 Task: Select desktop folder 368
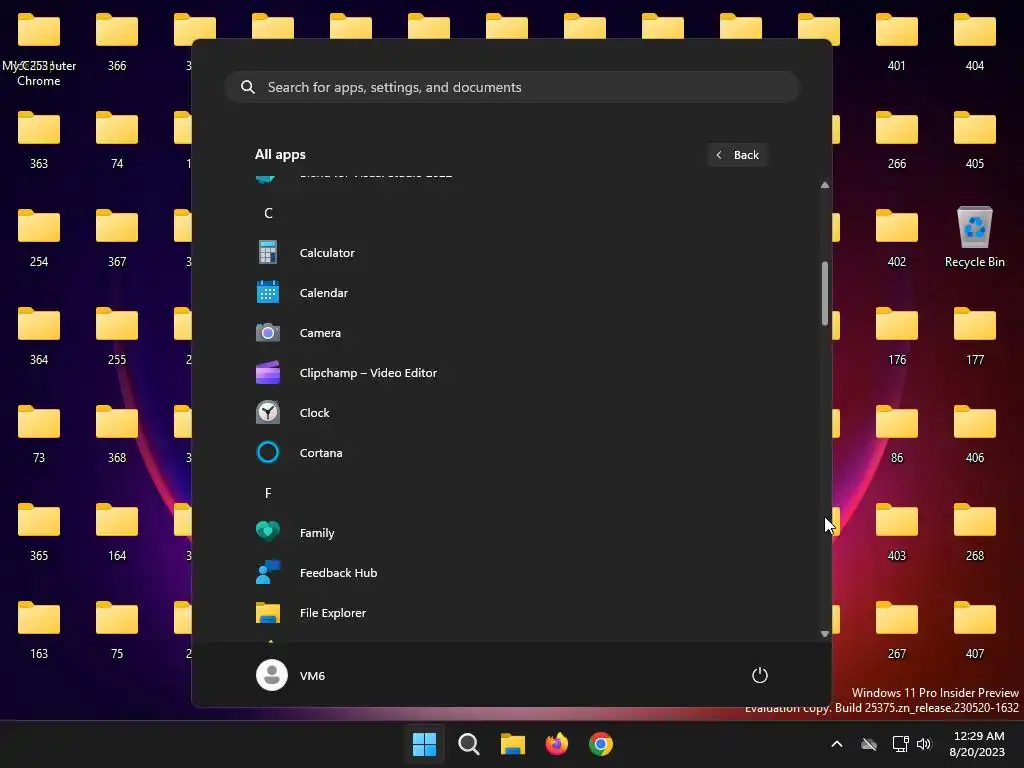click(117, 433)
